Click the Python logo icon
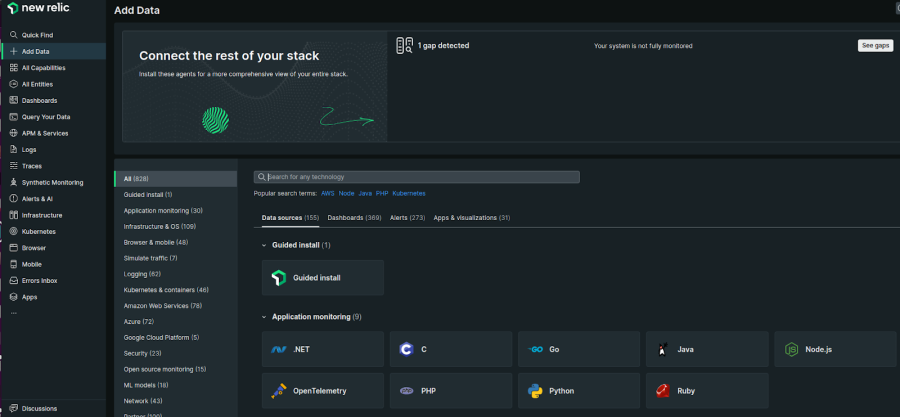The height and width of the screenshot is (417, 900). point(535,391)
